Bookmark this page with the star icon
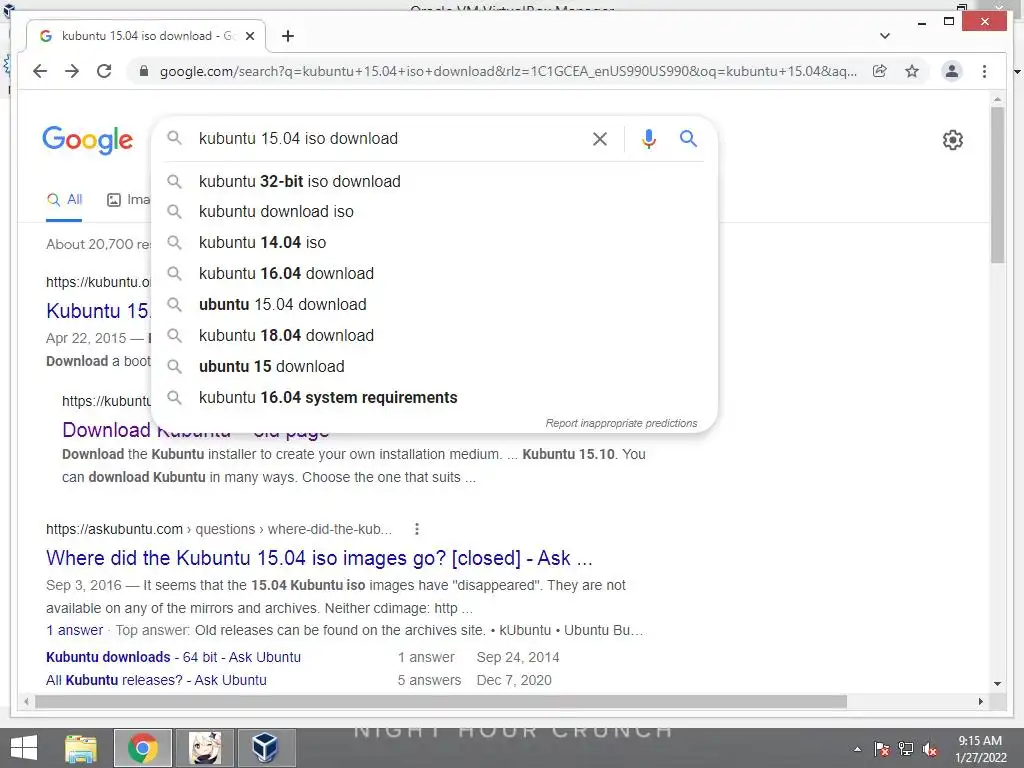 [x=912, y=71]
